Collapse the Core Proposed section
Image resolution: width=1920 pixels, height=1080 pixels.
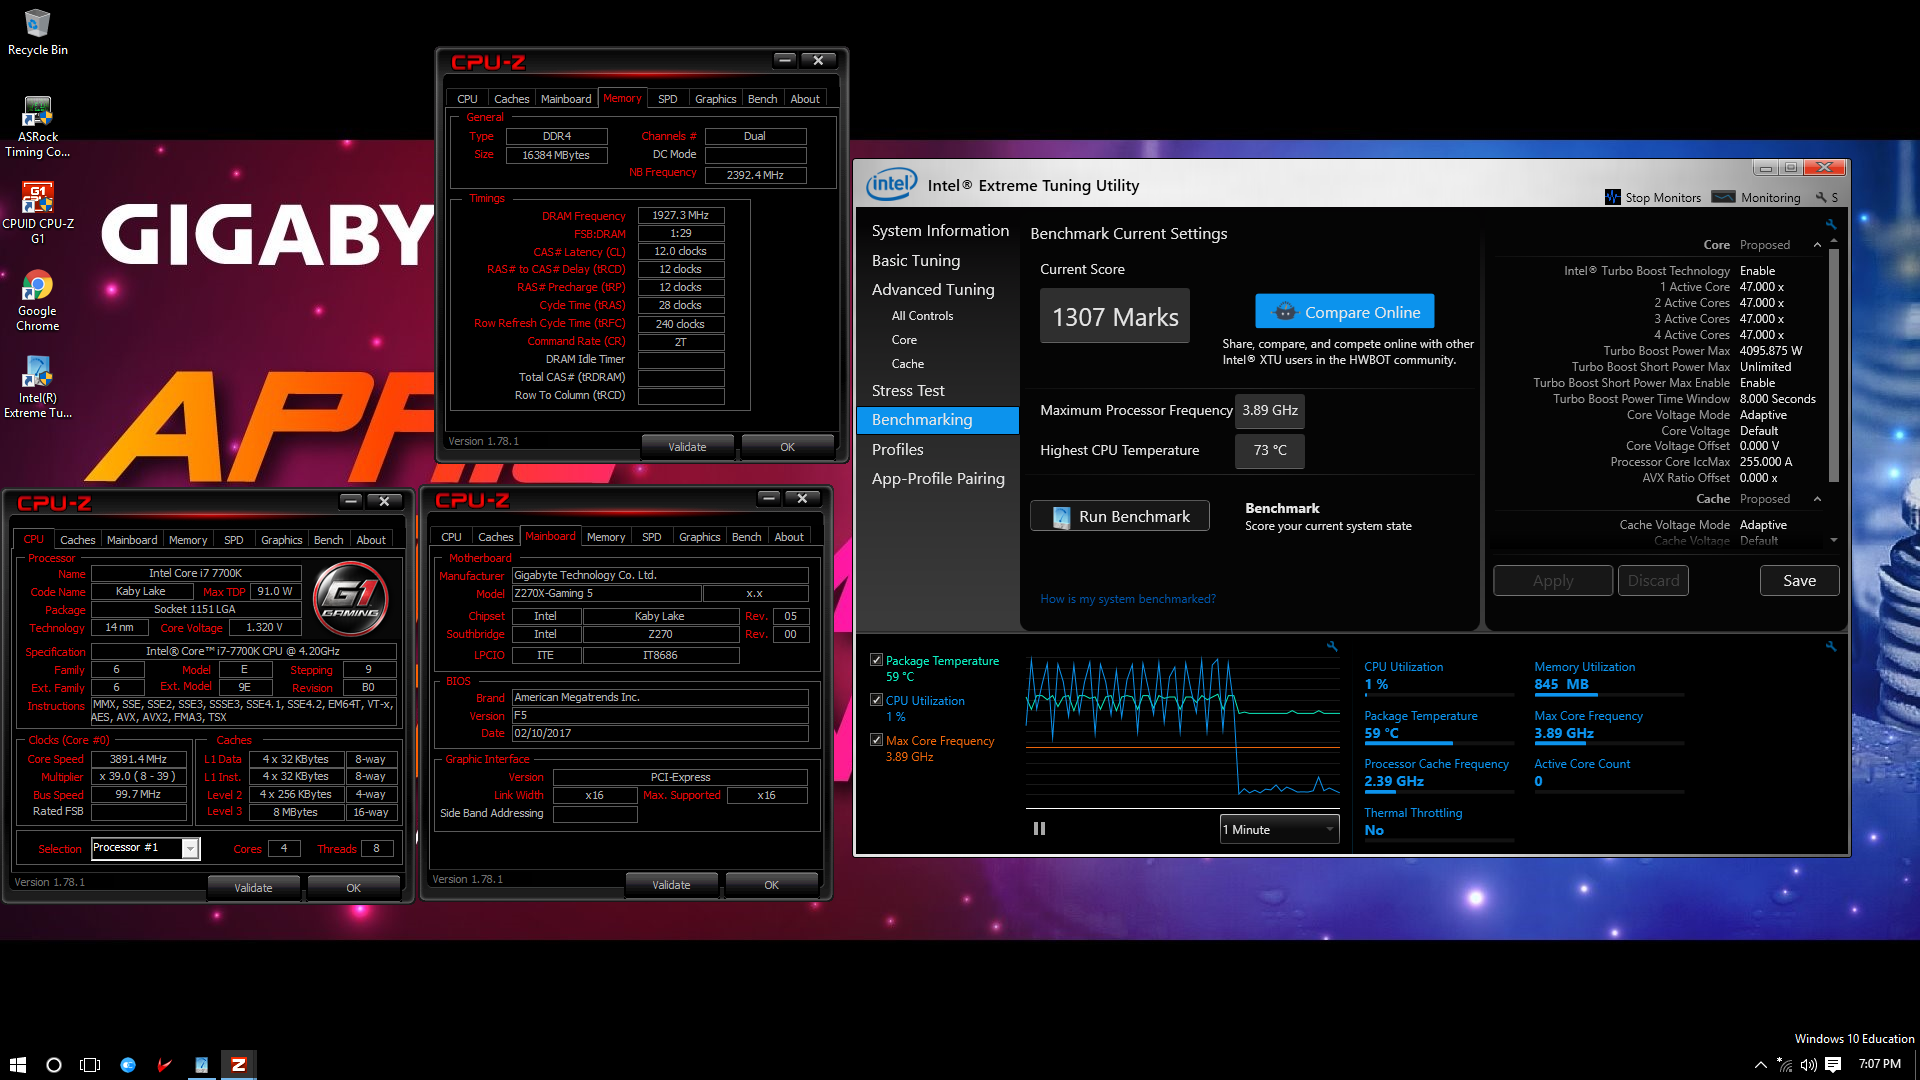click(1817, 245)
